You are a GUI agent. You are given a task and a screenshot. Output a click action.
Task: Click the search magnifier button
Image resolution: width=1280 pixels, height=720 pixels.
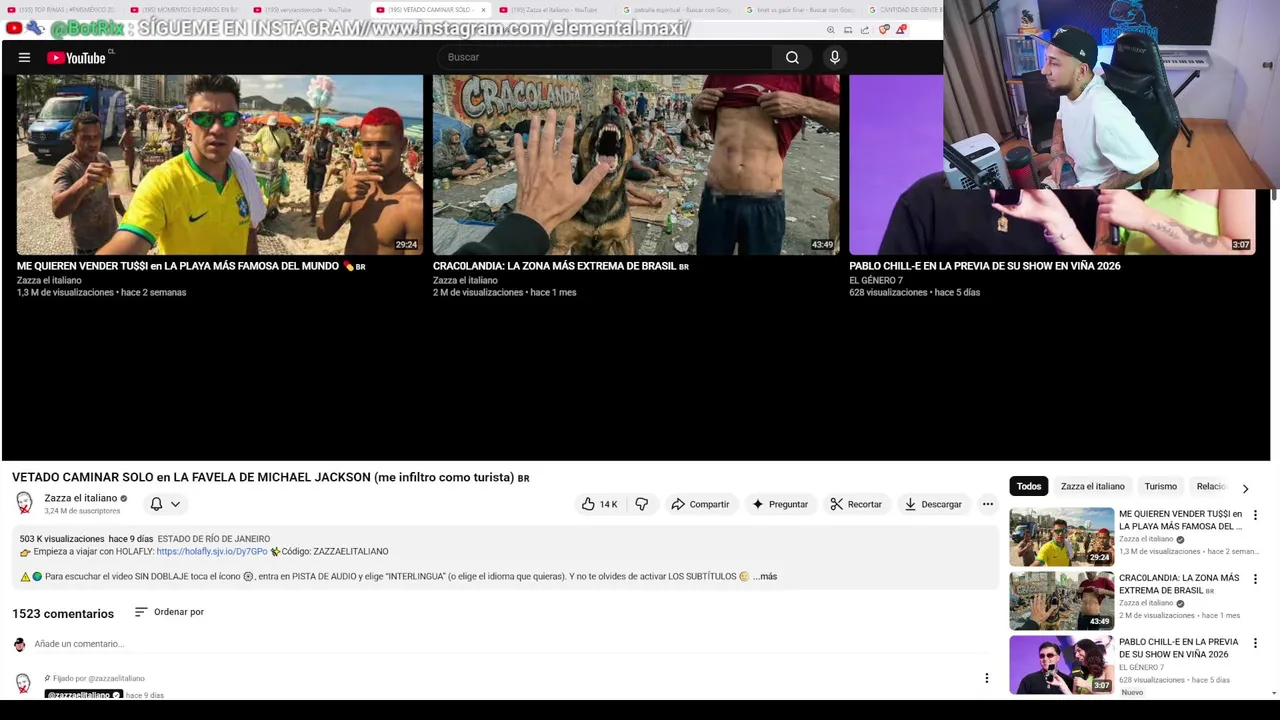pyautogui.click(x=792, y=58)
